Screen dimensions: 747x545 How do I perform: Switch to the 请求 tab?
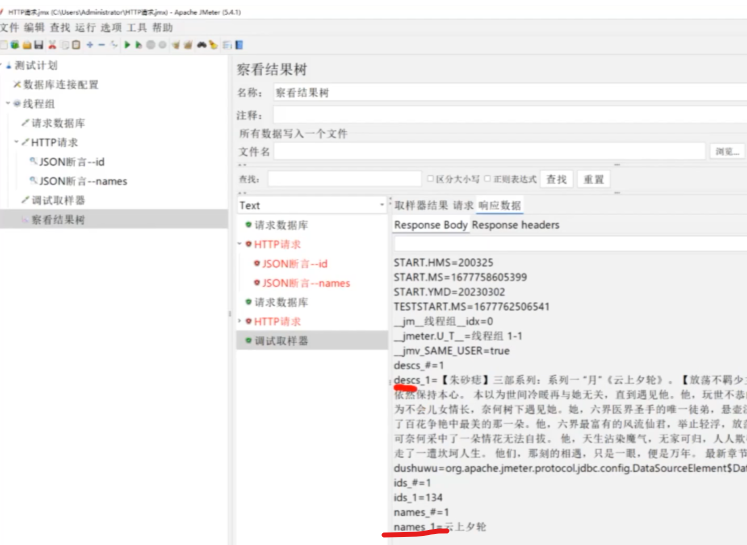pos(463,205)
